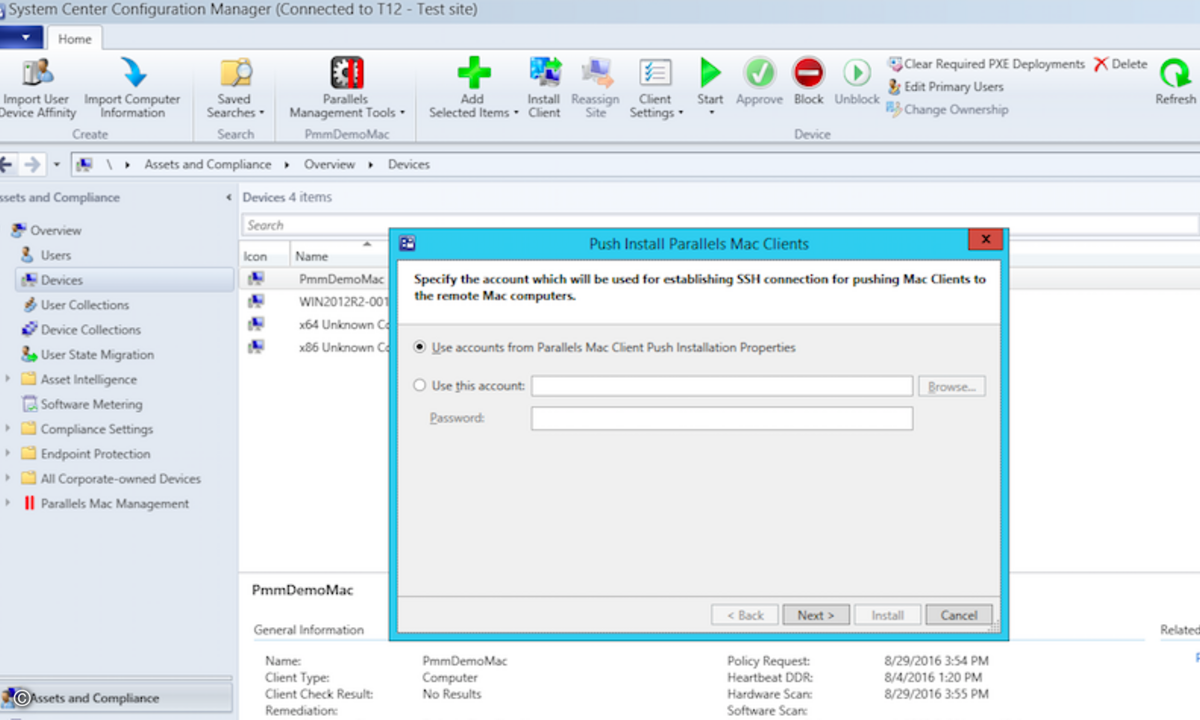Click the Reassign Site icon
Screen dimensions: 1200x720
pos(596,72)
